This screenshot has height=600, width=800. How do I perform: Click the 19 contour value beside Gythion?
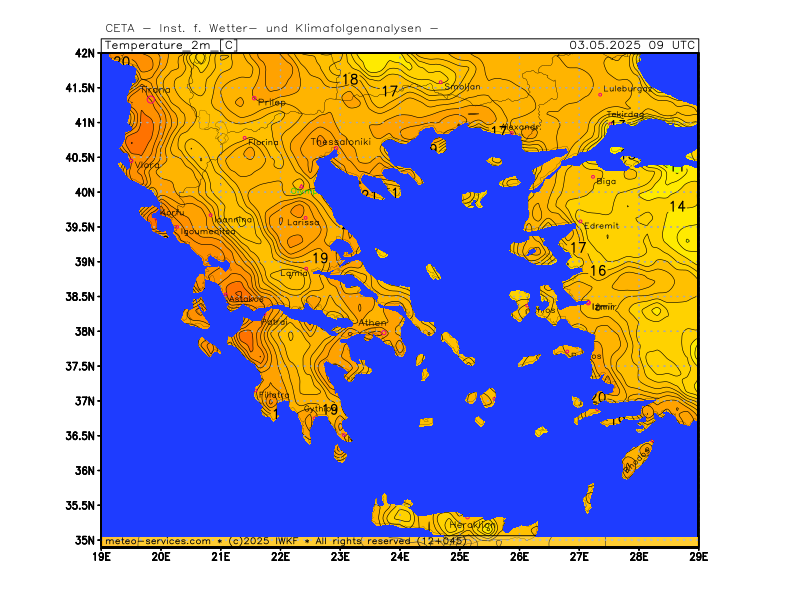click(330, 409)
